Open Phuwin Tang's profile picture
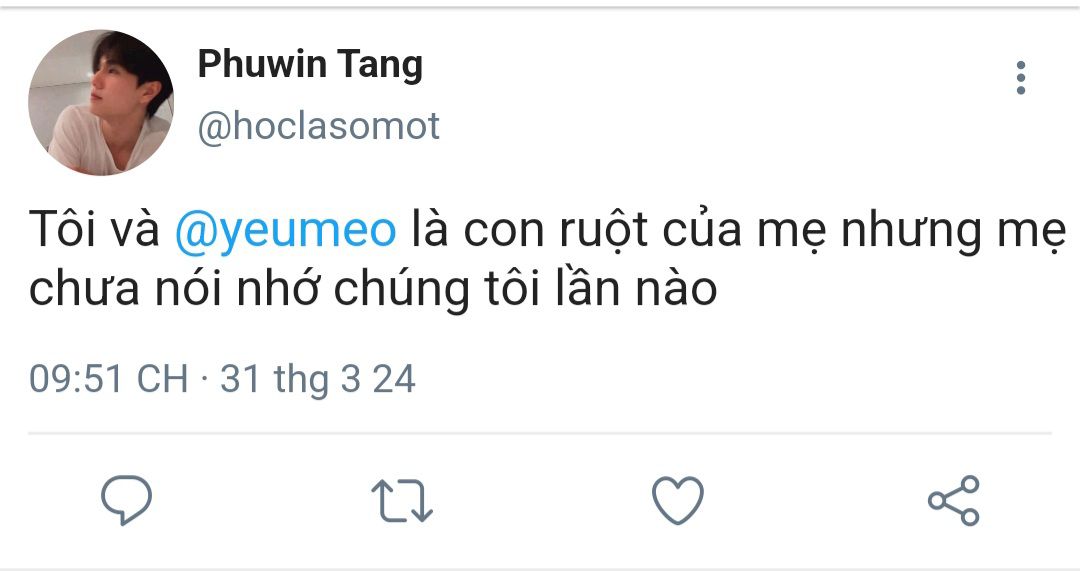The height and width of the screenshot is (571, 1080). 101,102
